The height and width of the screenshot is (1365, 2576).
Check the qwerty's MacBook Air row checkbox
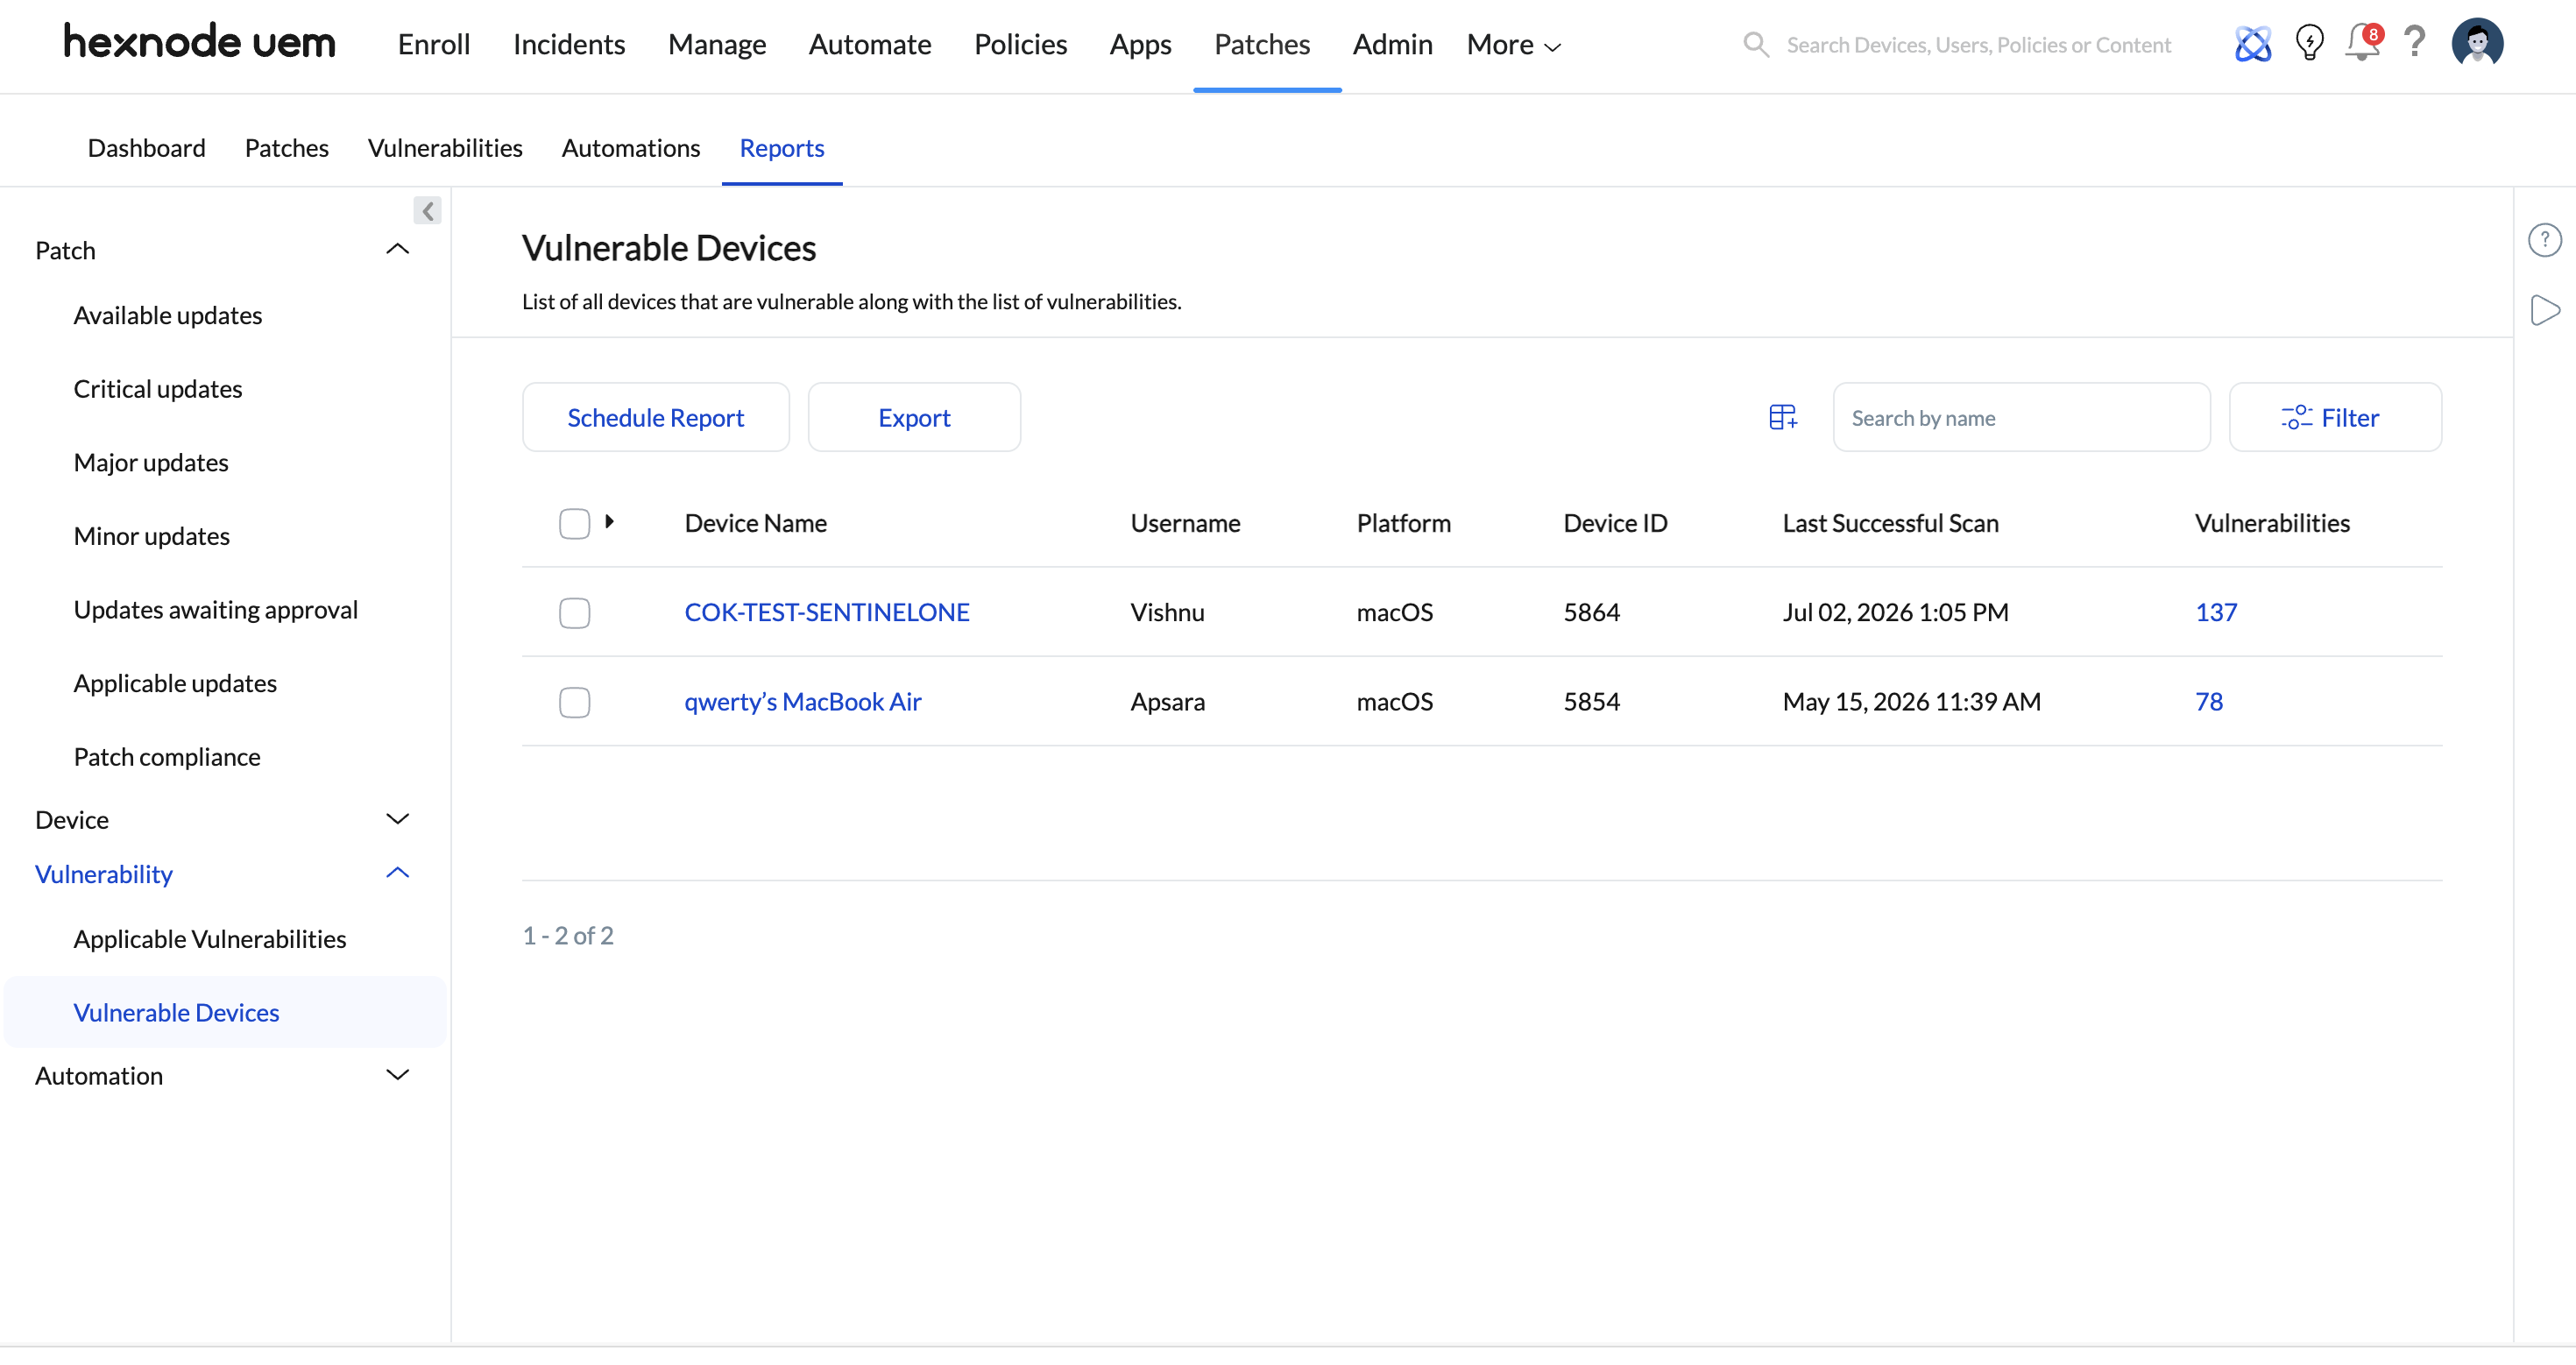(x=574, y=702)
